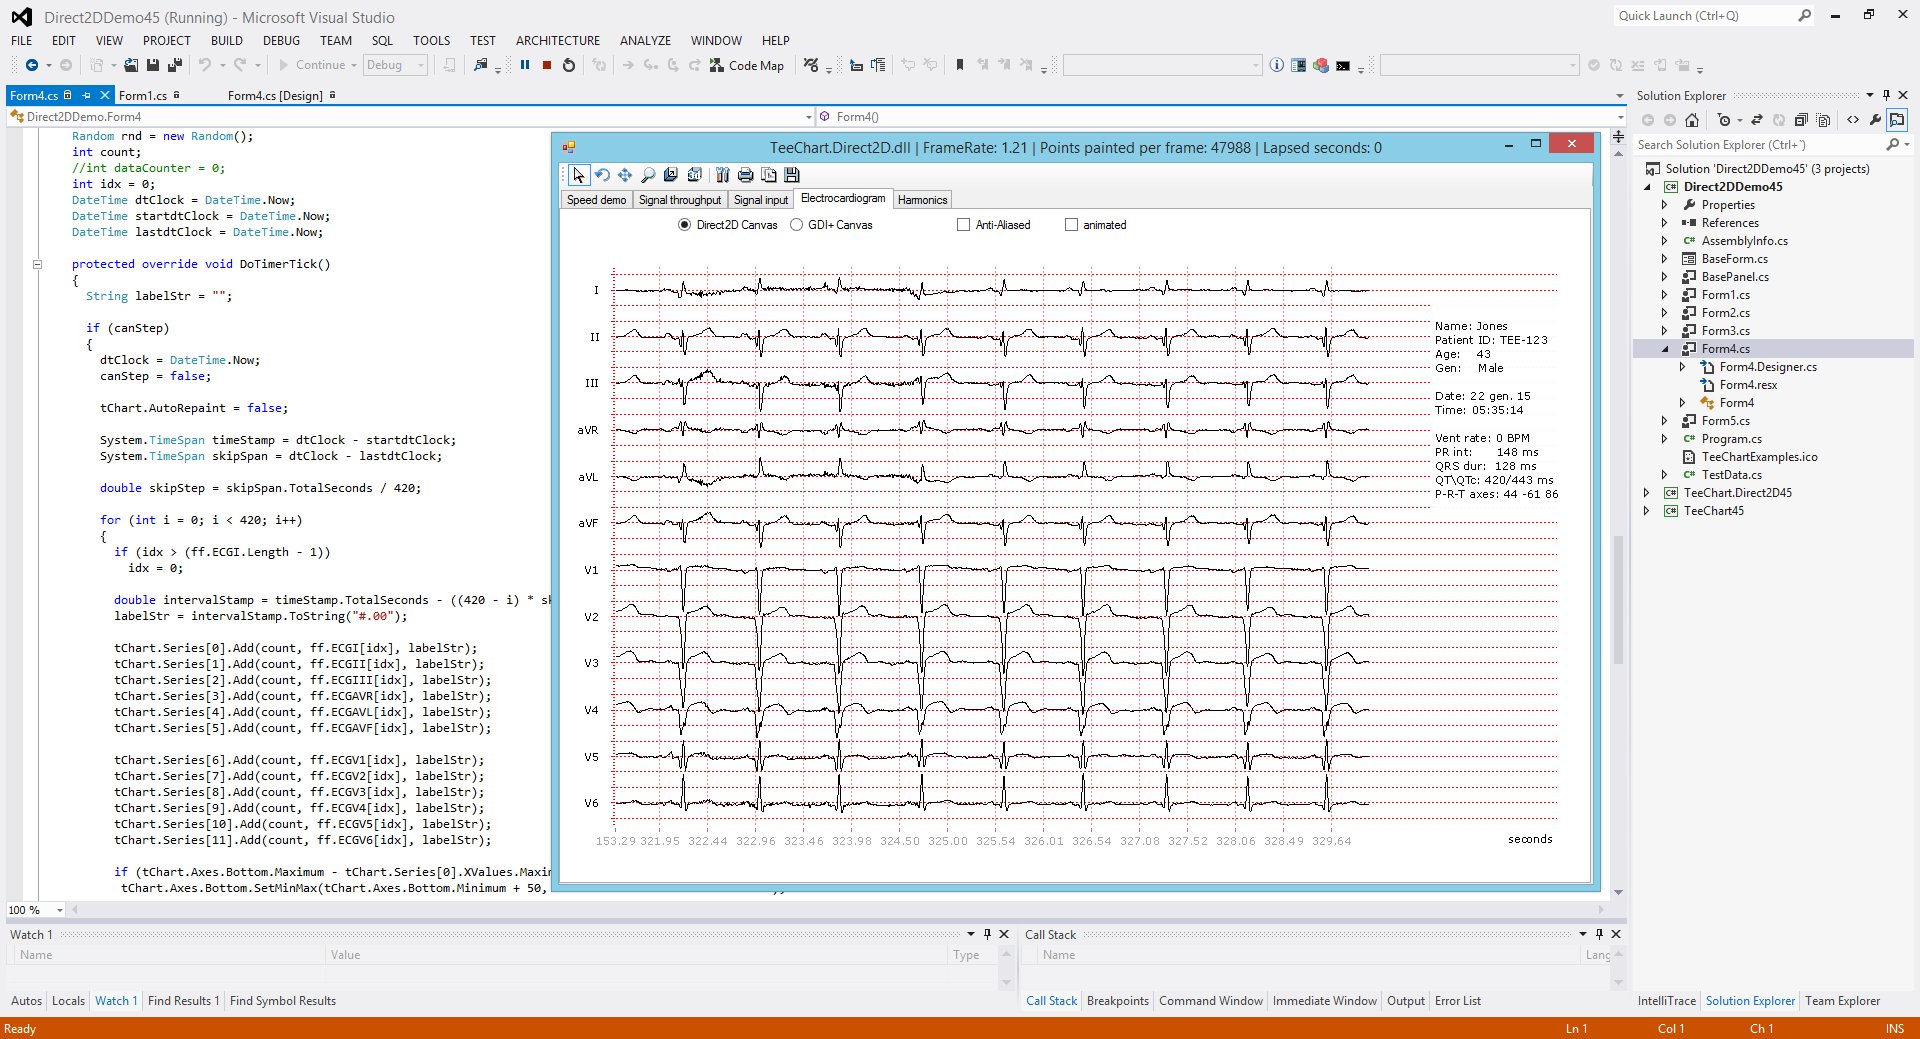The height and width of the screenshot is (1039, 1920).
Task: Toggle pin on Call Stack panel
Action: click(x=1599, y=934)
